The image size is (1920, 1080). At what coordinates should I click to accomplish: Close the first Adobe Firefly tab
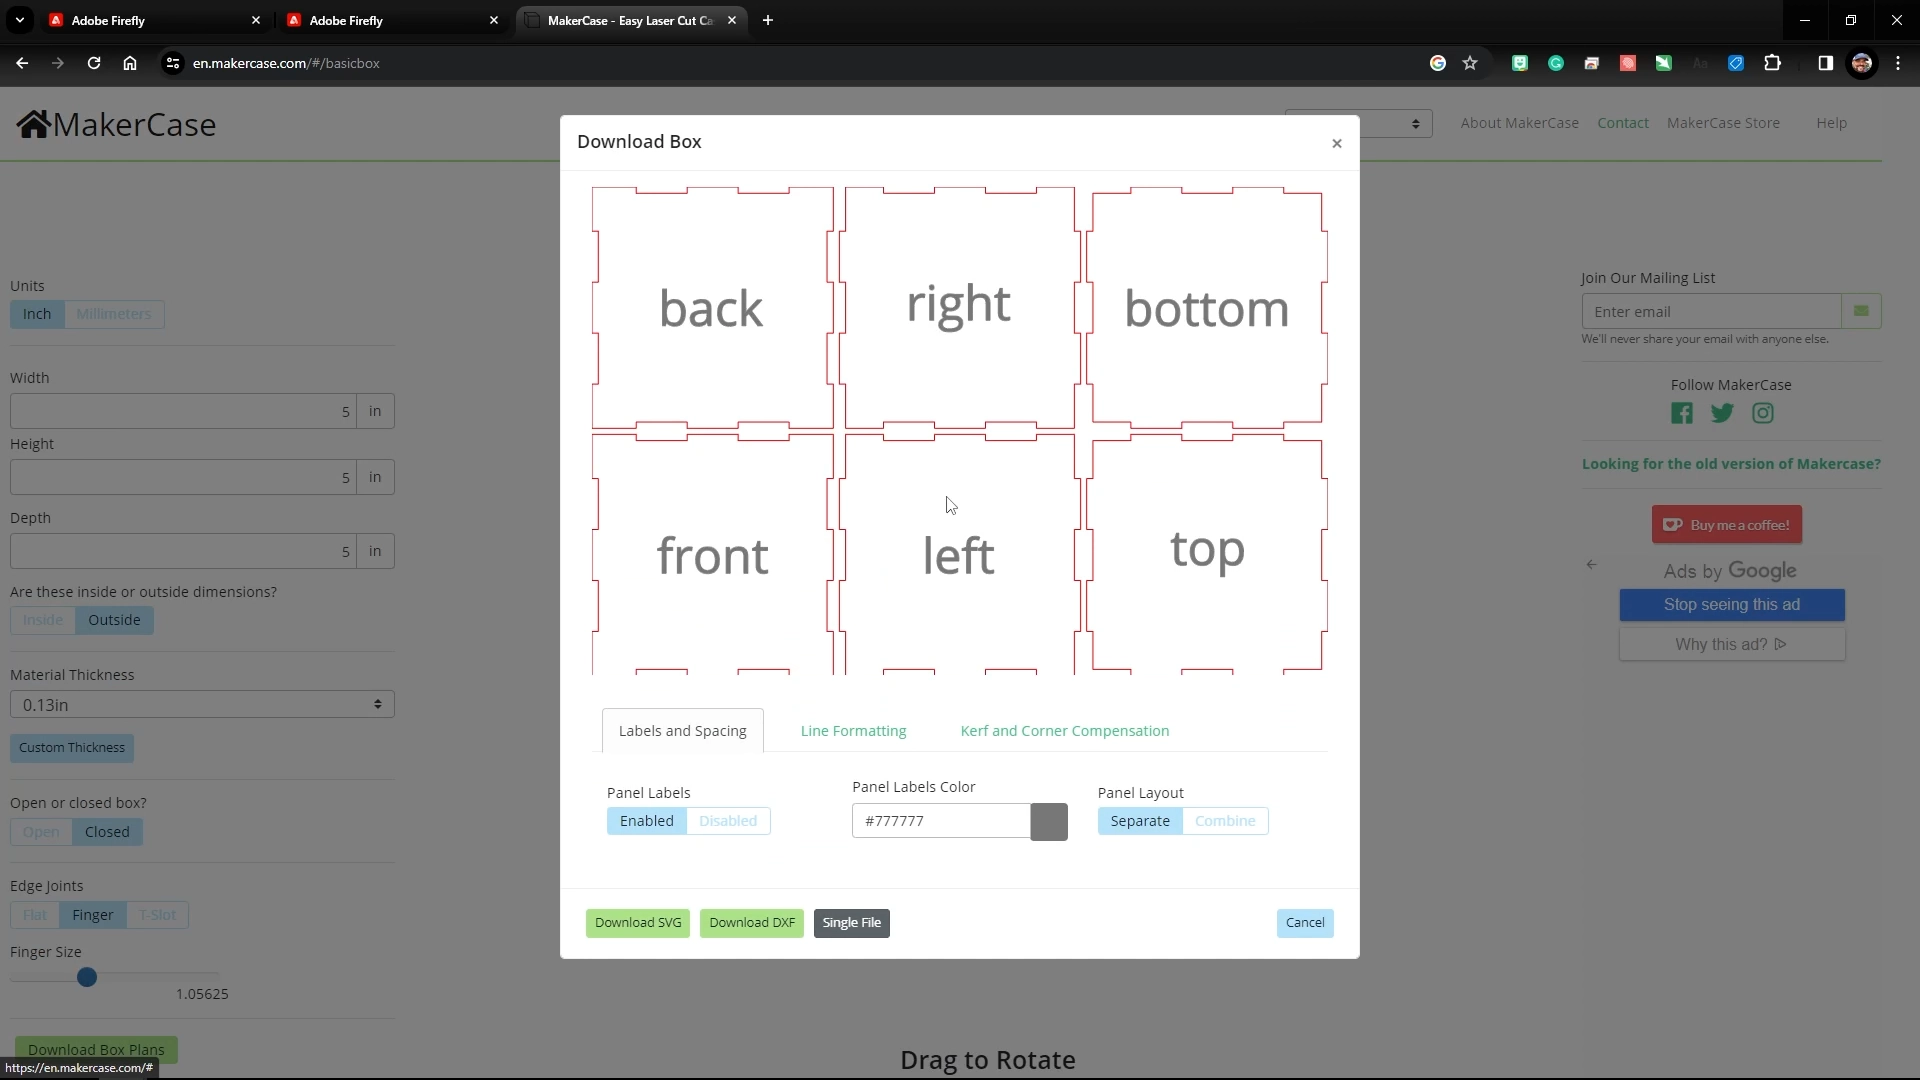coord(256,20)
